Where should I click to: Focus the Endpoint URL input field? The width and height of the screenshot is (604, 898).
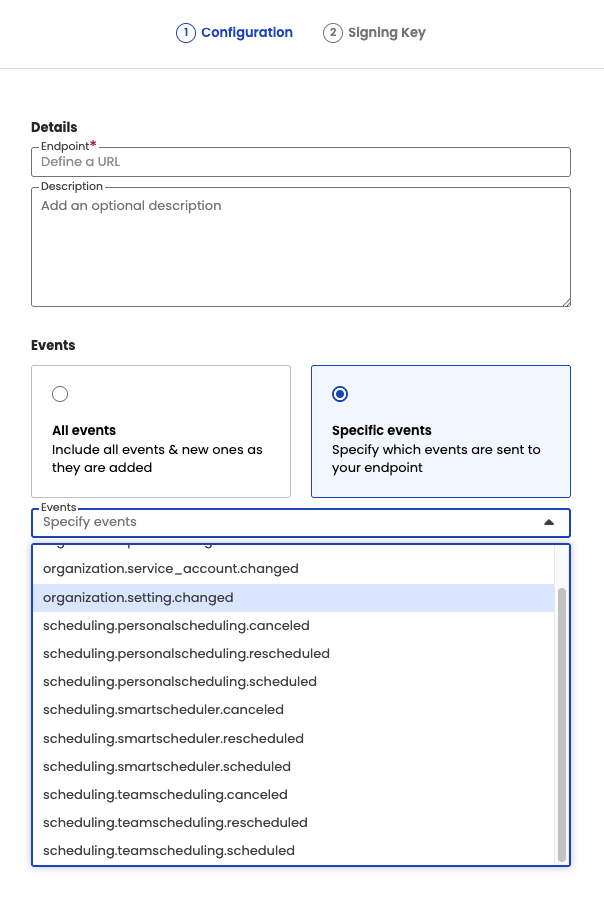click(x=300, y=162)
